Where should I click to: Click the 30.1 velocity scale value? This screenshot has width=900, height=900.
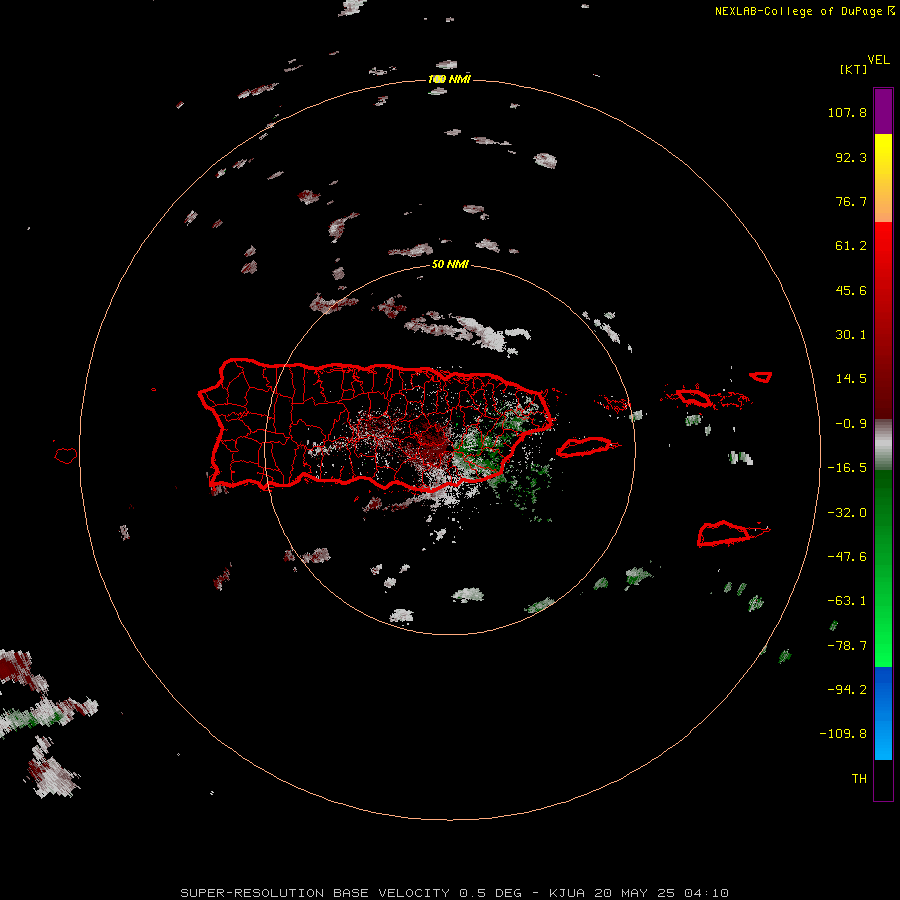coord(851,335)
